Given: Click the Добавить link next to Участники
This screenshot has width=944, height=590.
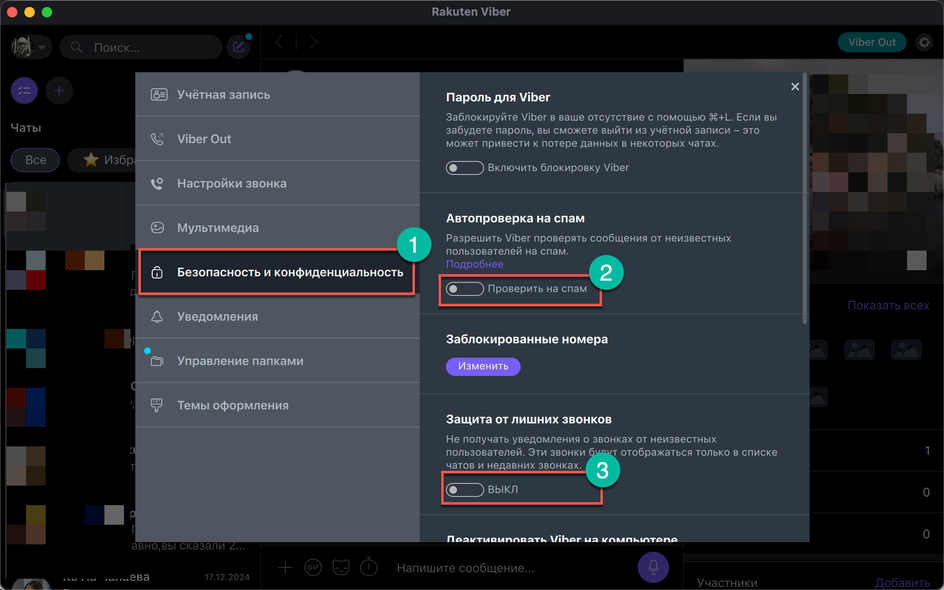Looking at the screenshot, I should tap(902, 583).
